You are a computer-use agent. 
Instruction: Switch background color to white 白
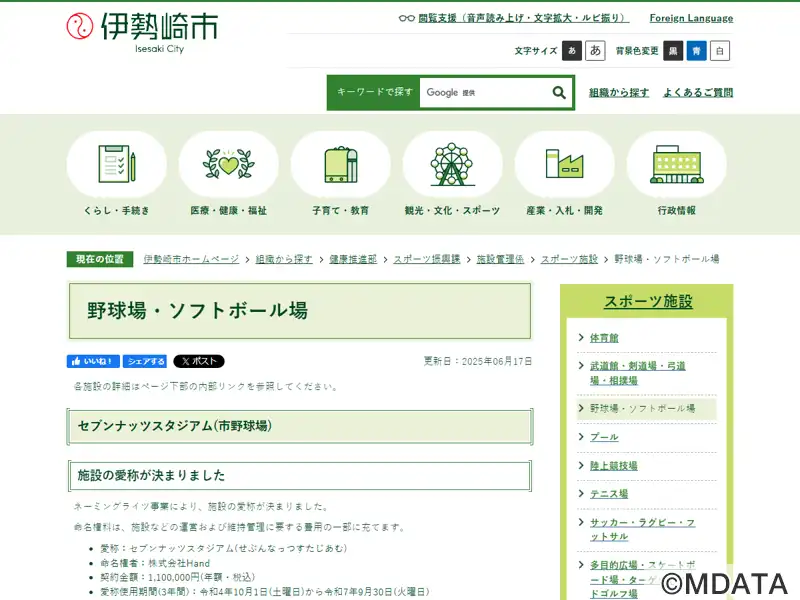click(x=719, y=51)
